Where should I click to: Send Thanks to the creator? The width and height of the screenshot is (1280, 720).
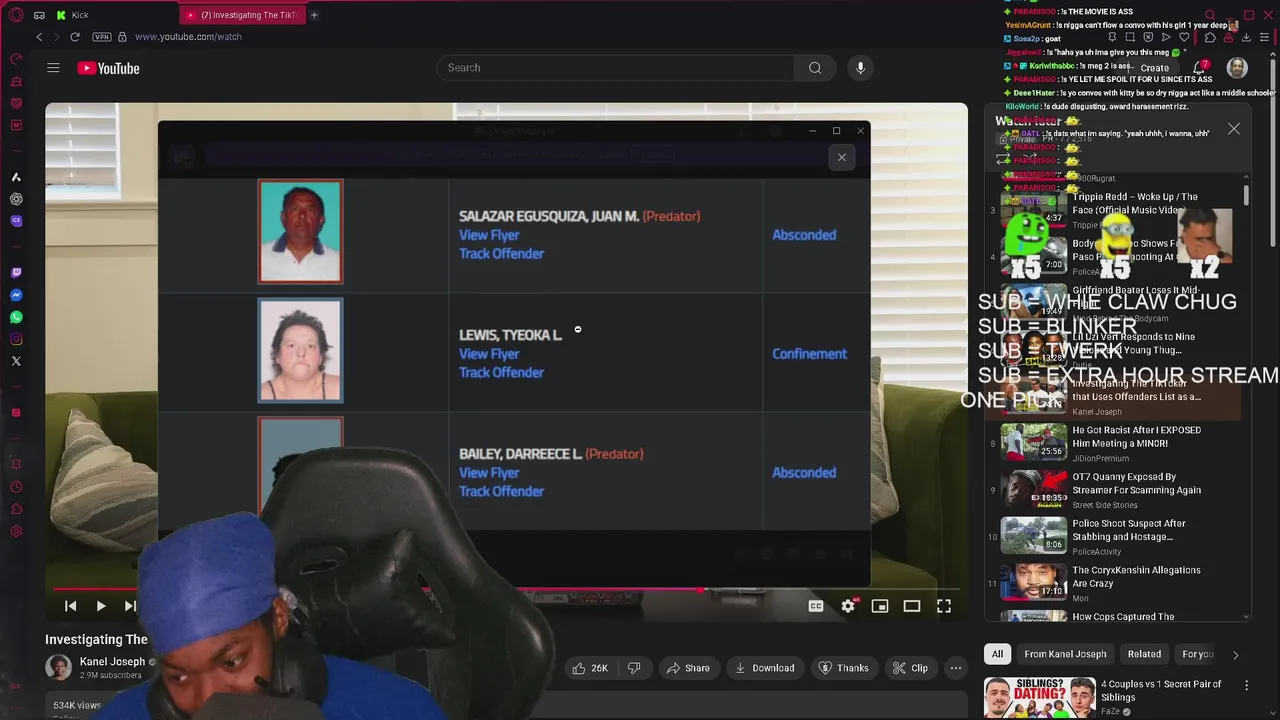click(844, 668)
